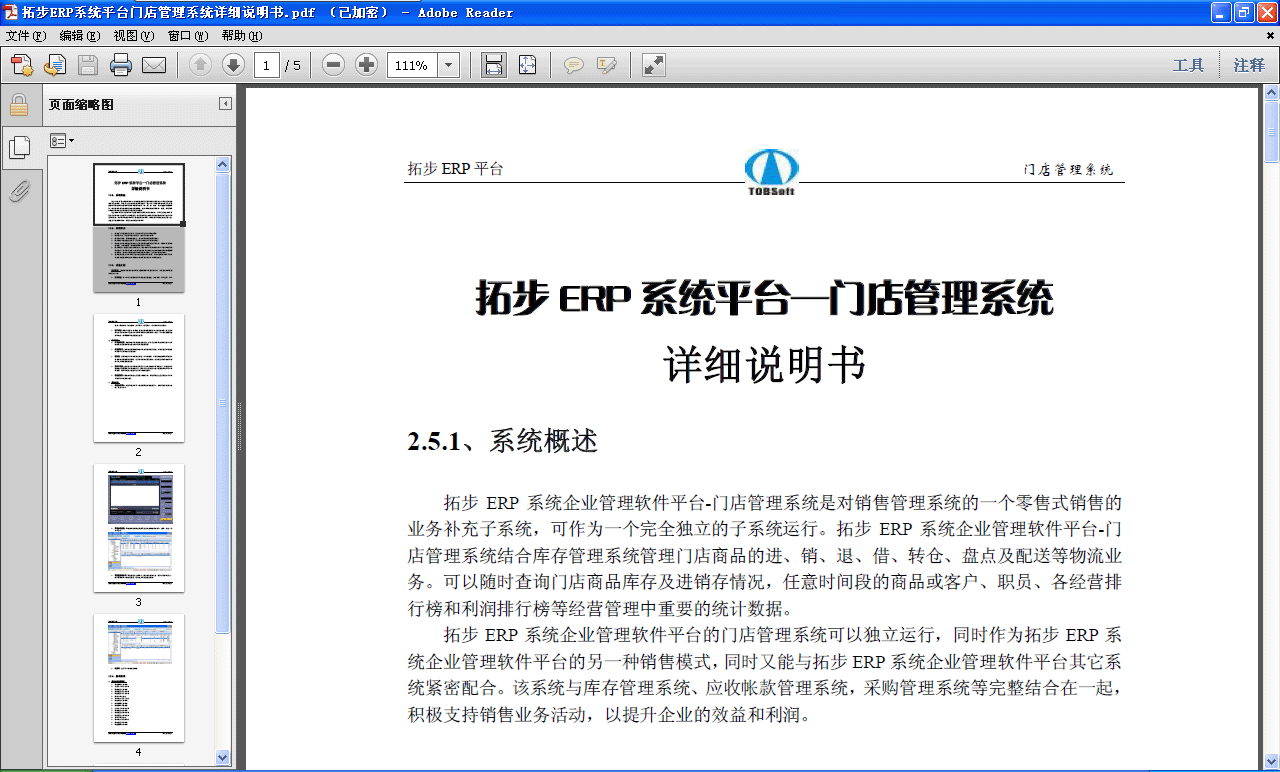The height and width of the screenshot is (772, 1280).
Task: Open the attachments paperclip panel
Action: 19,191
